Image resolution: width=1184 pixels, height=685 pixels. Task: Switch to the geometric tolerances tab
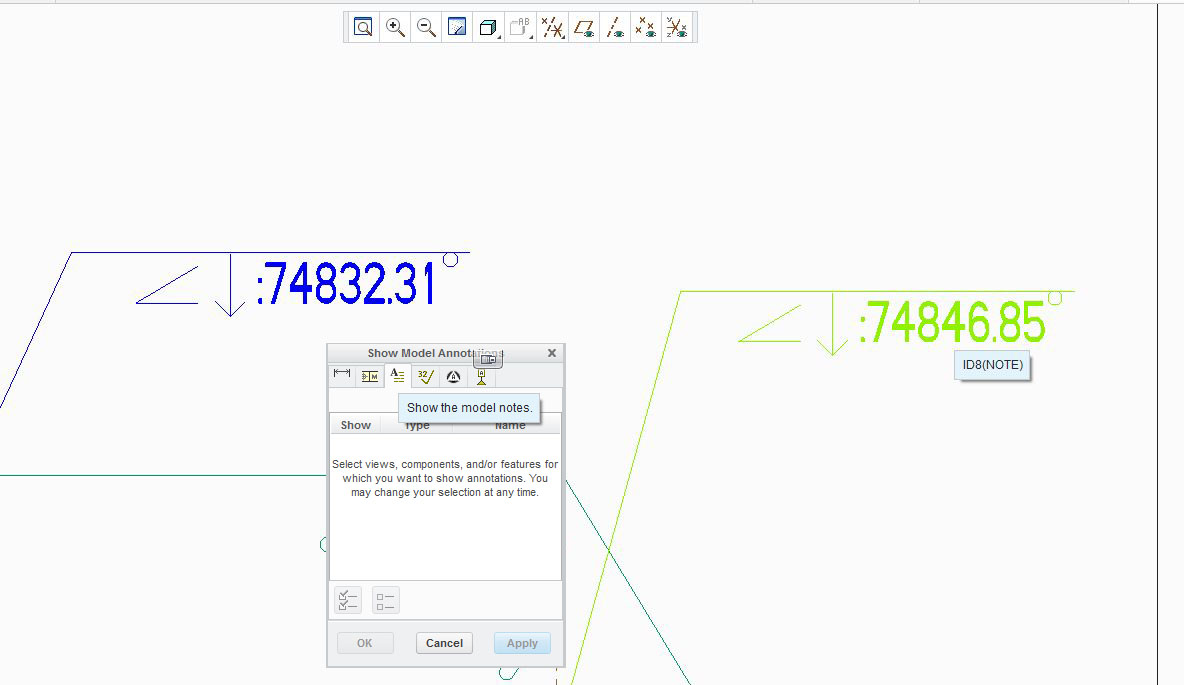pos(370,375)
